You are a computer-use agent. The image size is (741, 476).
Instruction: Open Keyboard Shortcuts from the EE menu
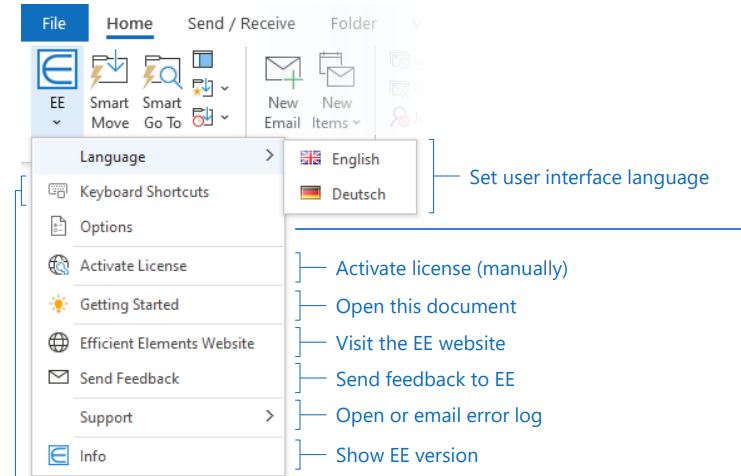coord(144,192)
